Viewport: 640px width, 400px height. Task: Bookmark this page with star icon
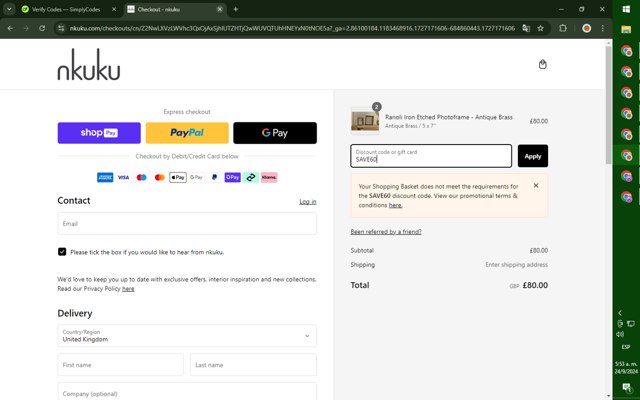point(540,28)
